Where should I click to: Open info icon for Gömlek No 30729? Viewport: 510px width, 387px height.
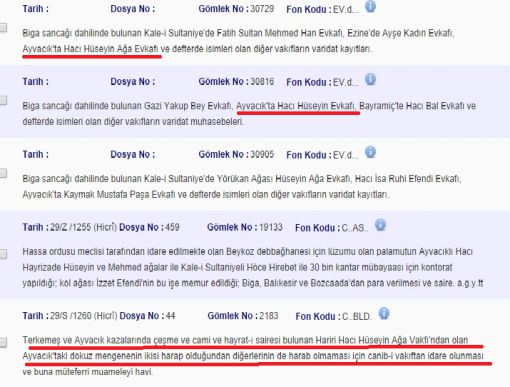(370, 7)
